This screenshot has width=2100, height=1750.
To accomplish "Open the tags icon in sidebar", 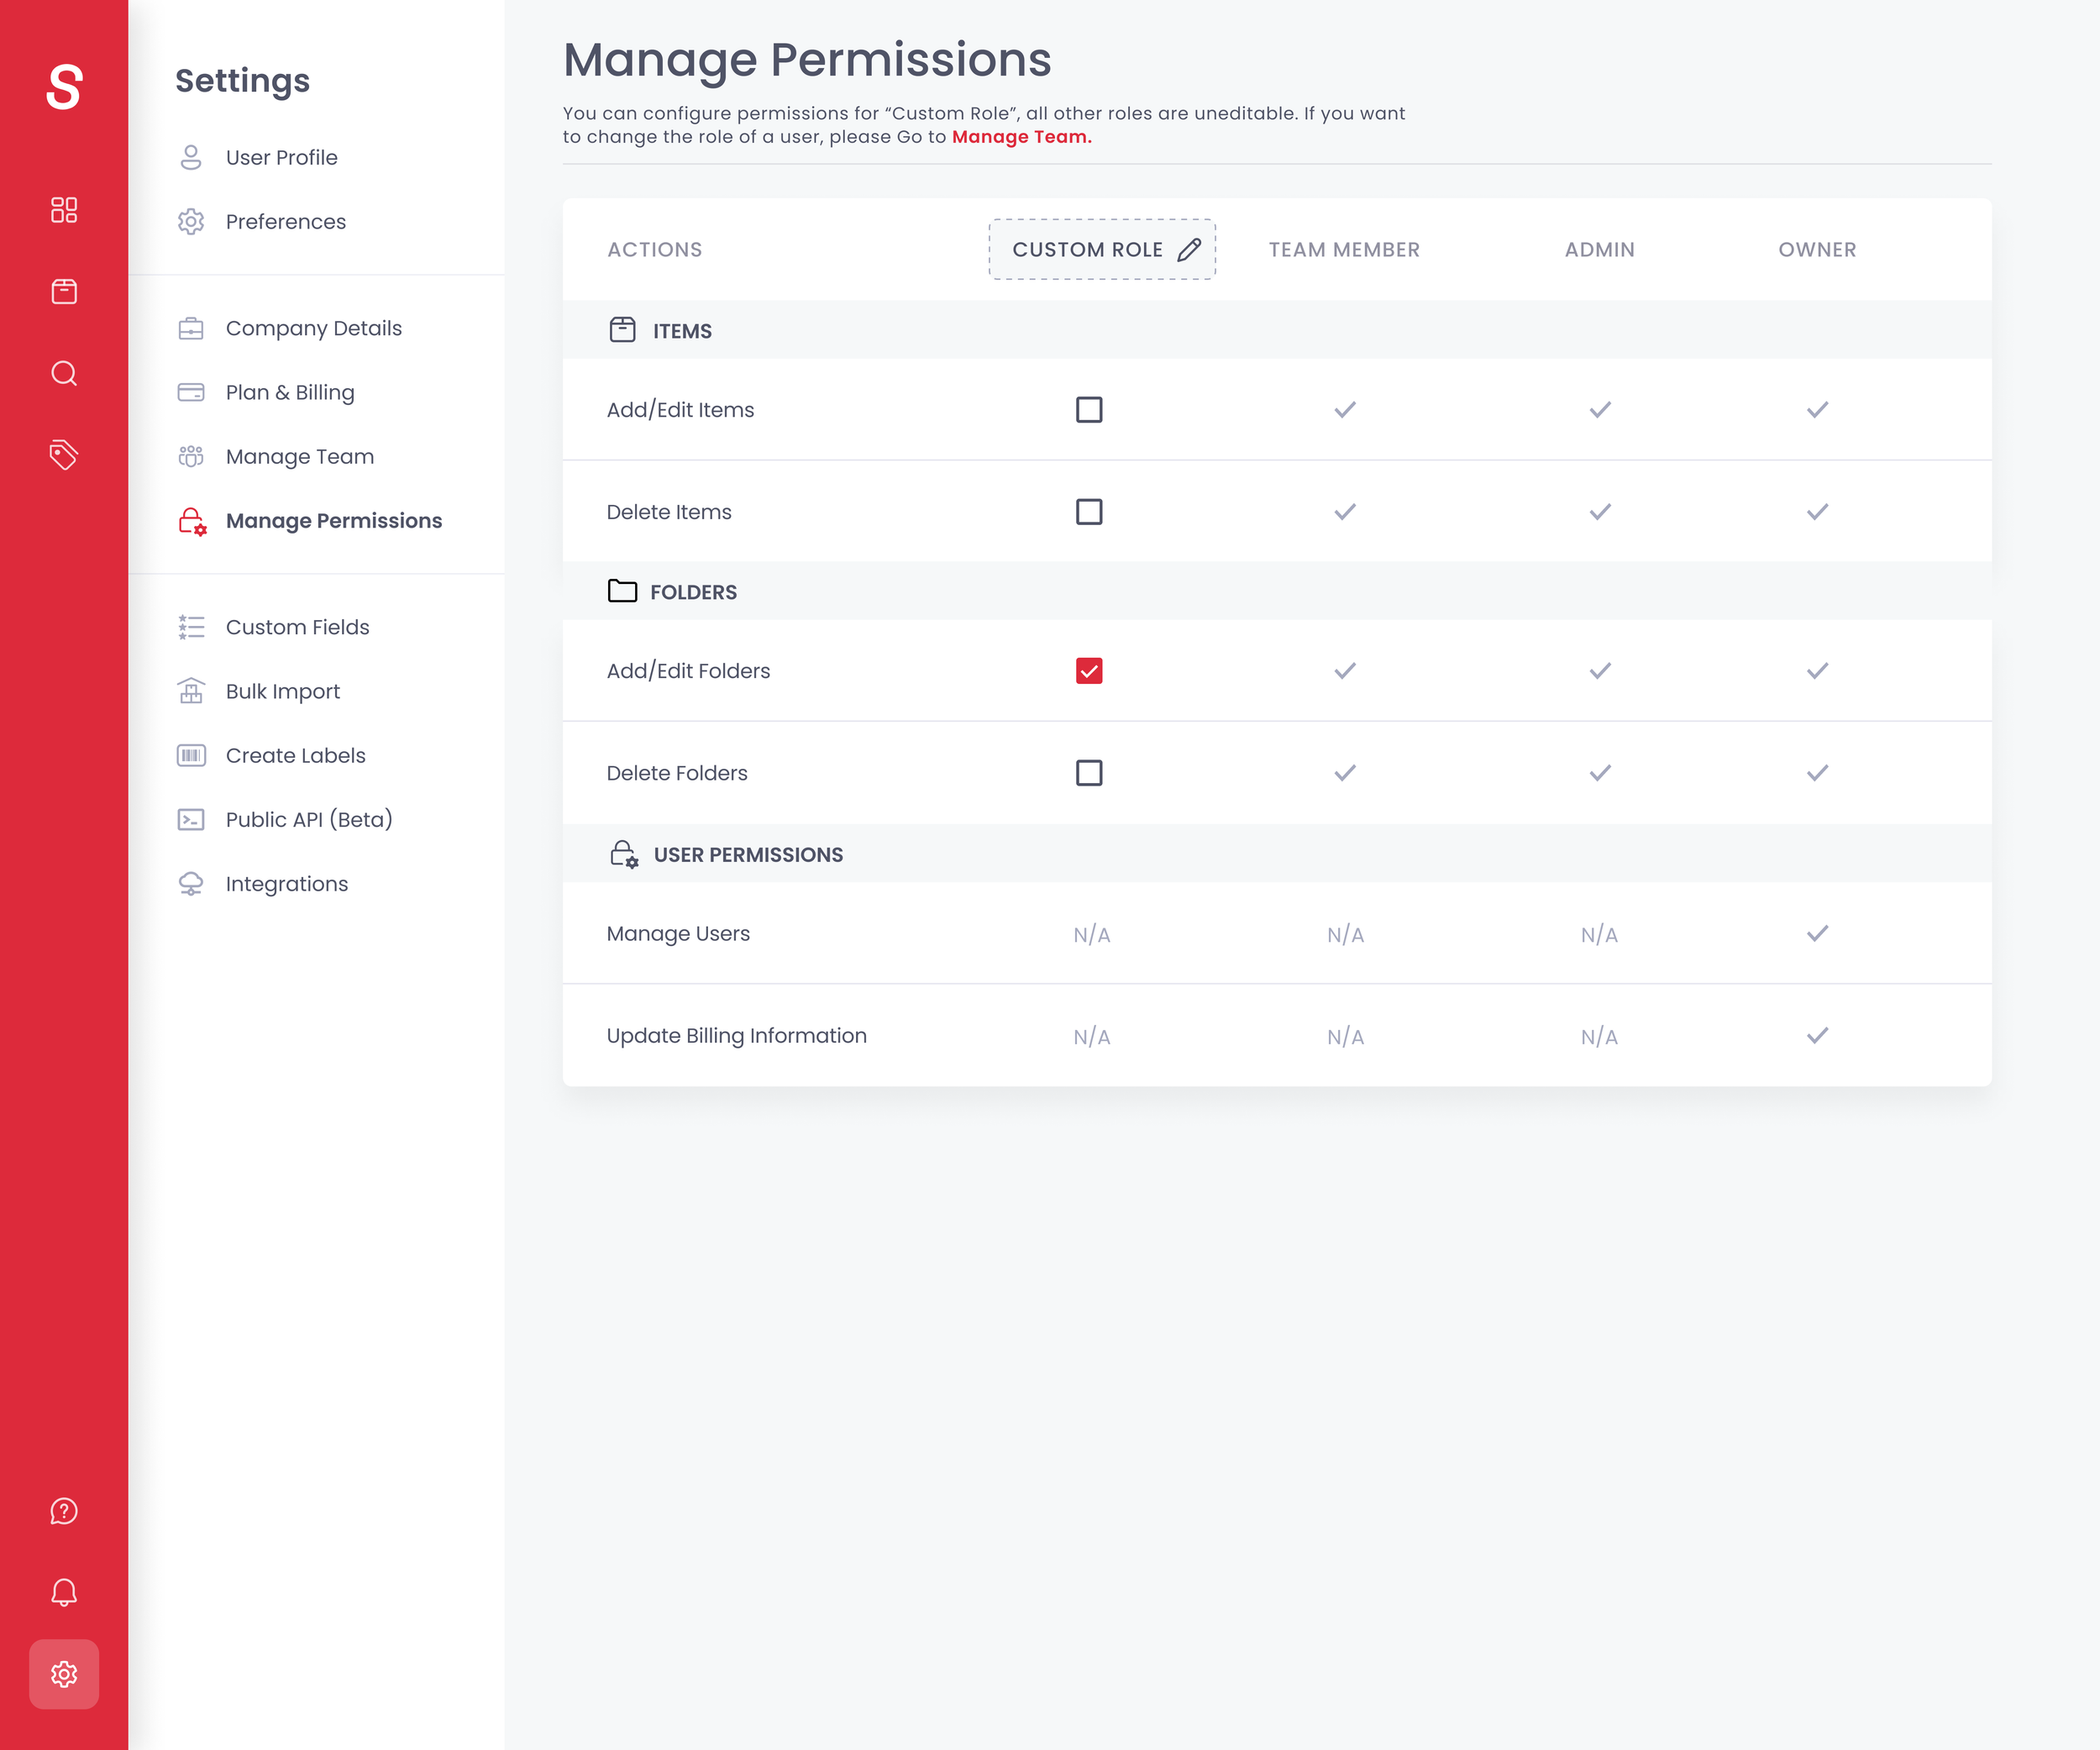I will [64, 454].
